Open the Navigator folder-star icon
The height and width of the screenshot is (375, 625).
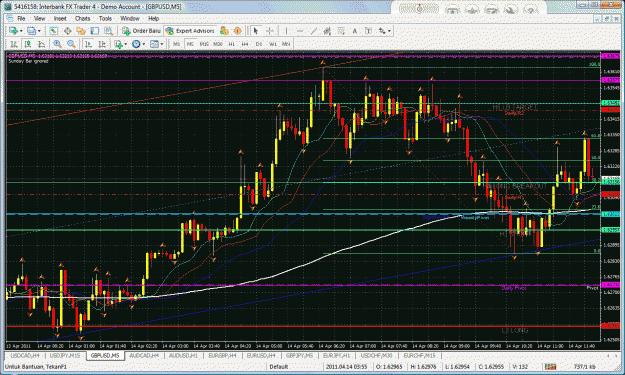[81, 31]
